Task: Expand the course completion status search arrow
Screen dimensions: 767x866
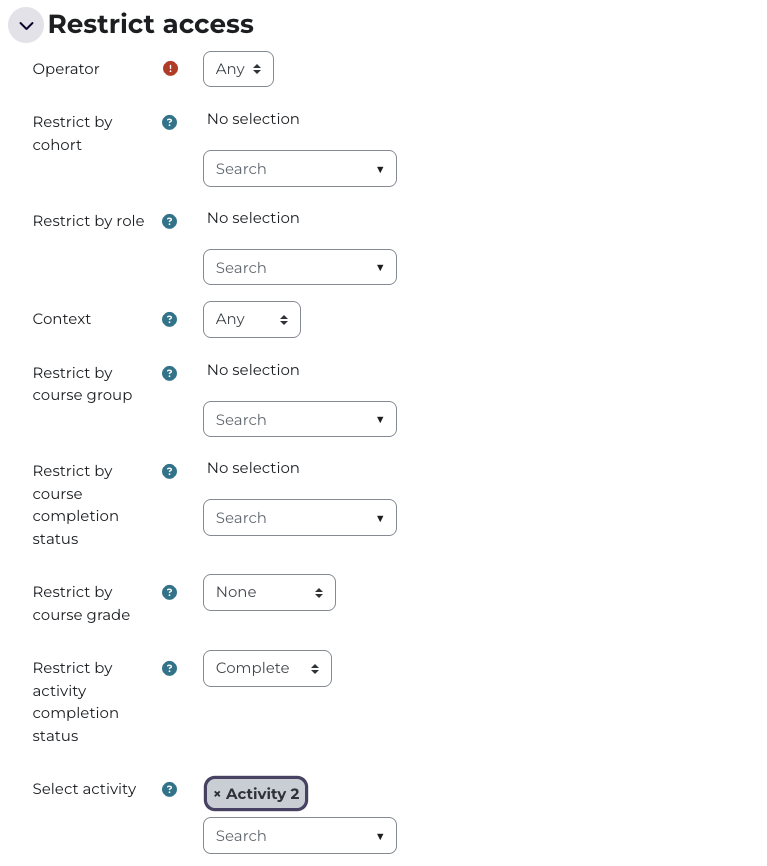Action: (x=380, y=518)
